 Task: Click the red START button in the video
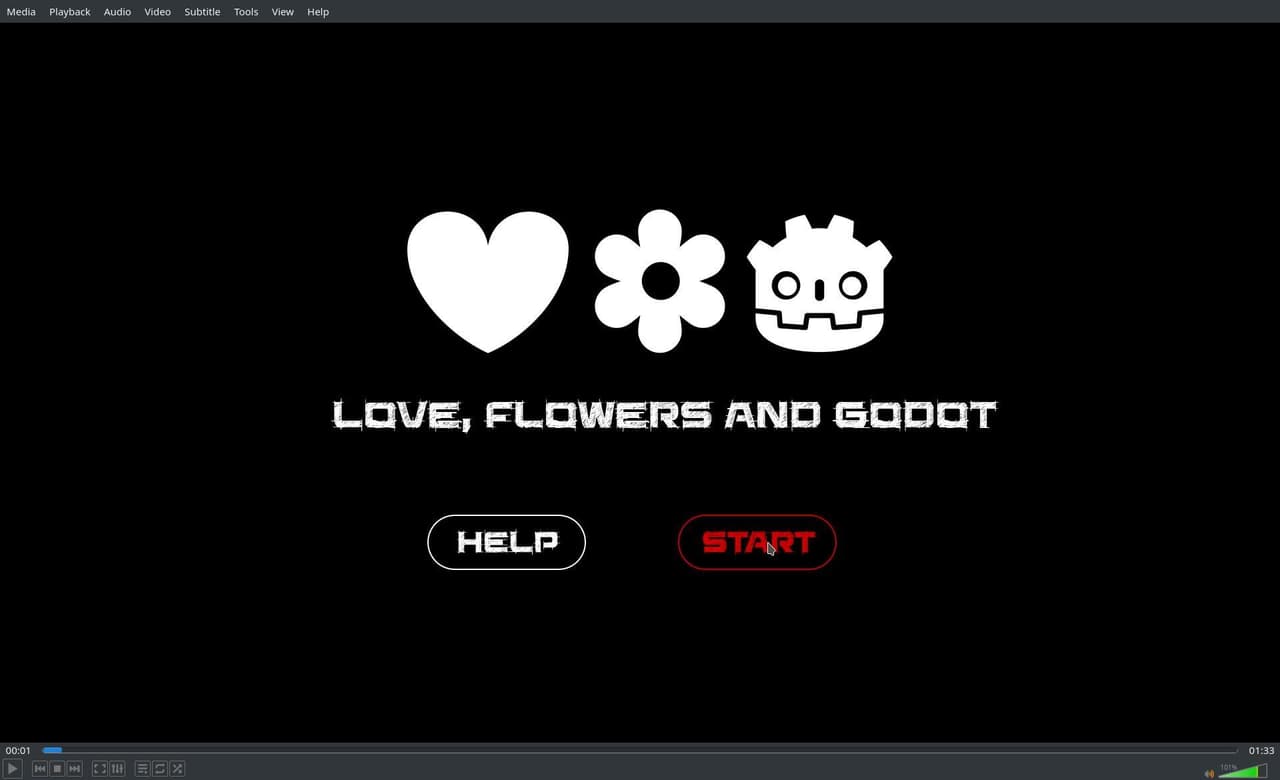coord(757,542)
